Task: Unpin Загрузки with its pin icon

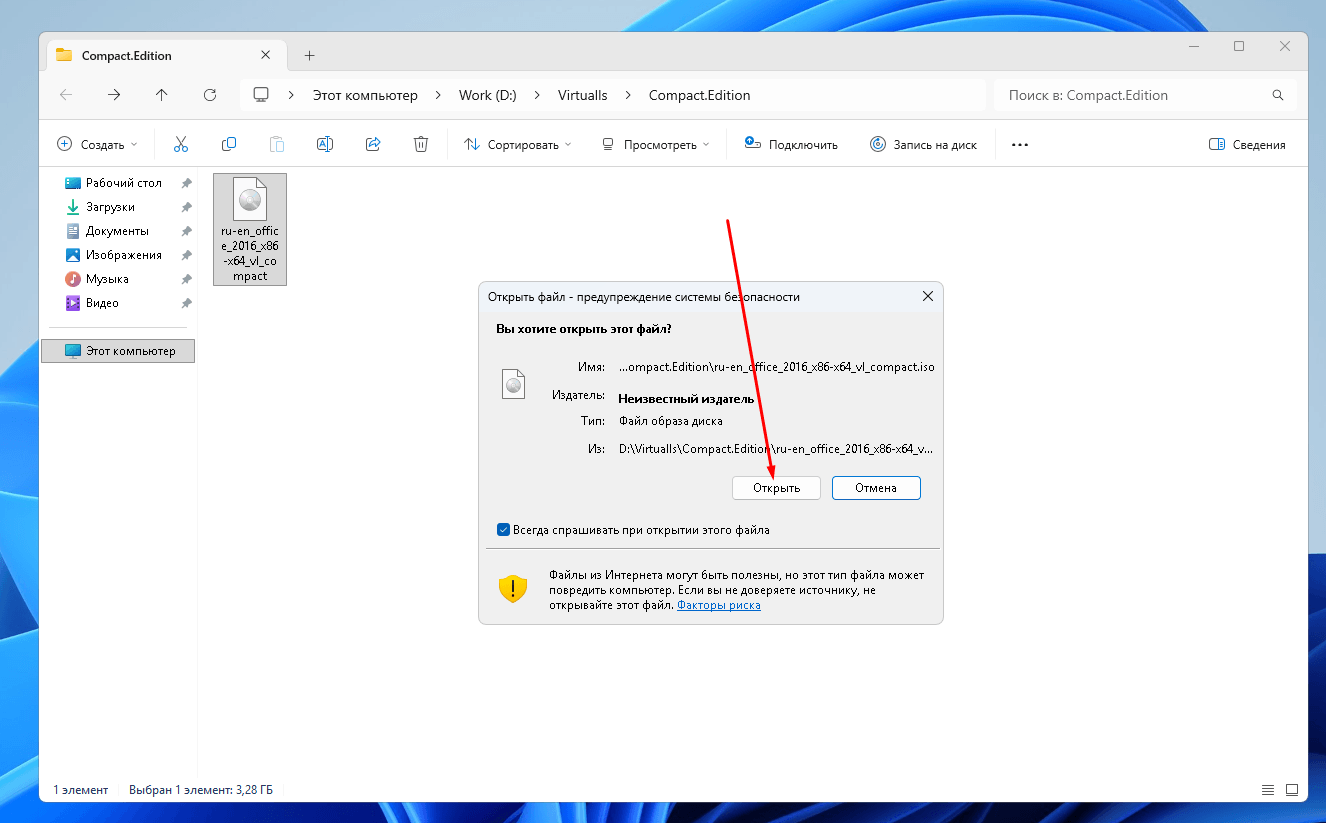Action: [x=186, y=207]
